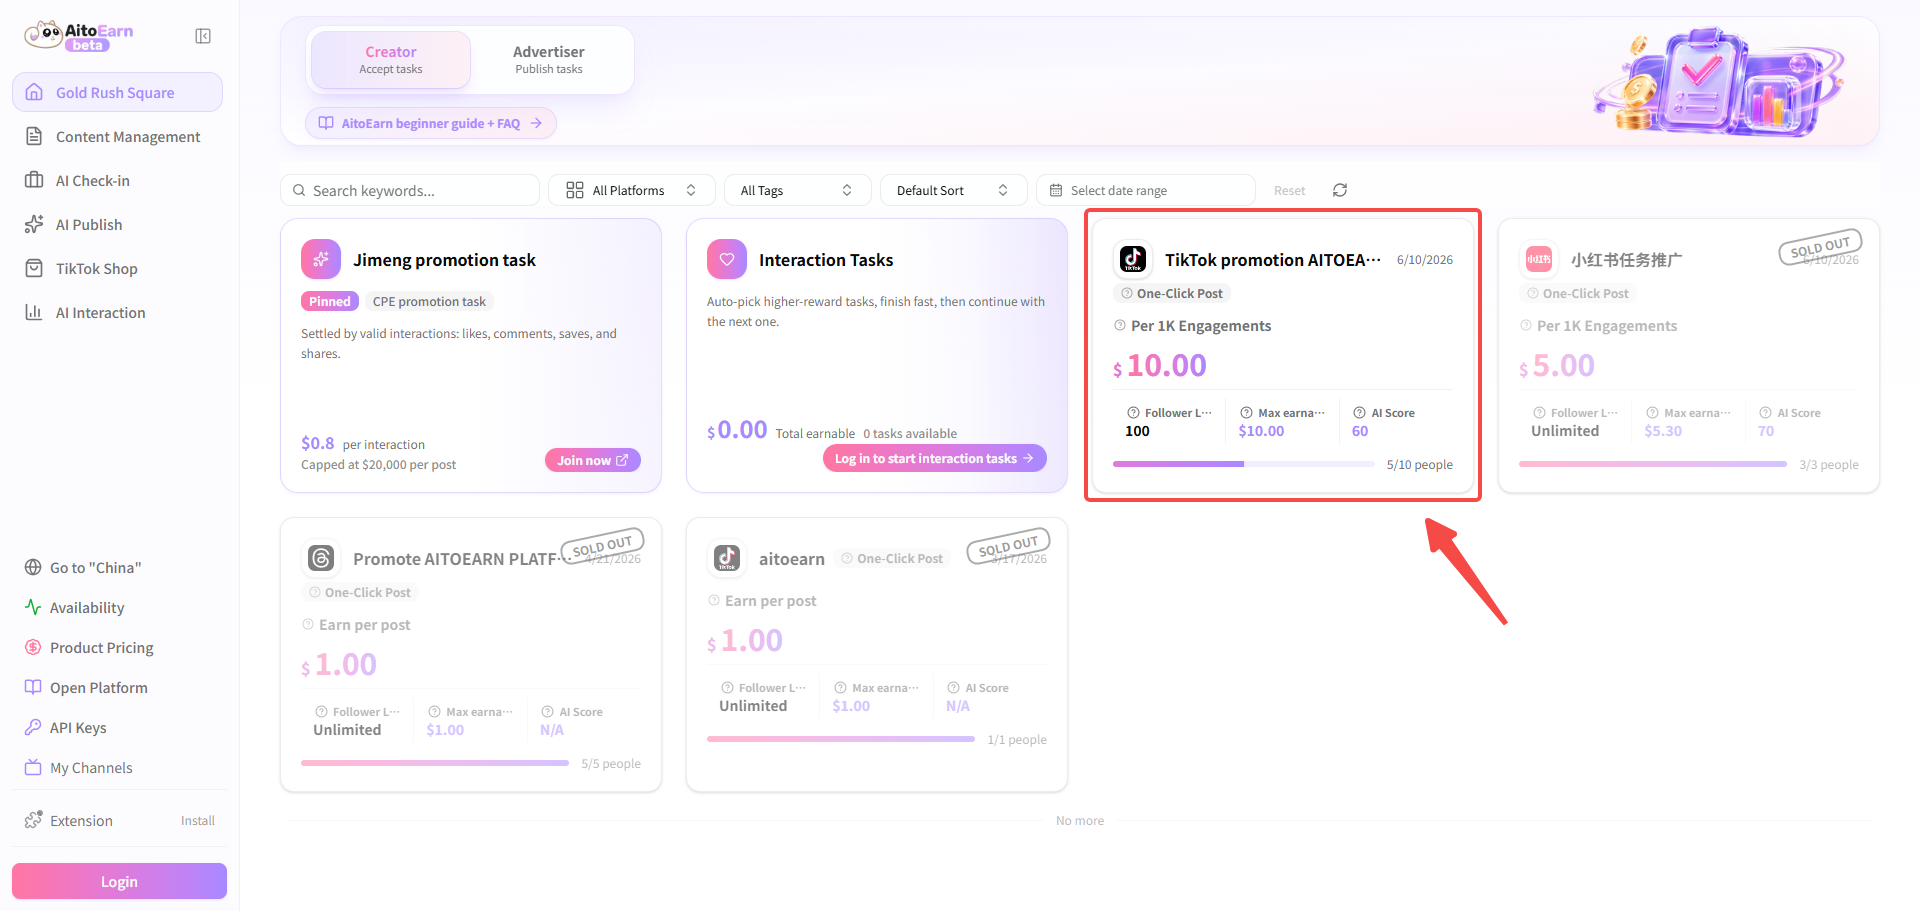Open Content Management
The height and width of the screenshot is (911, 1920).
tap(117, 136)
